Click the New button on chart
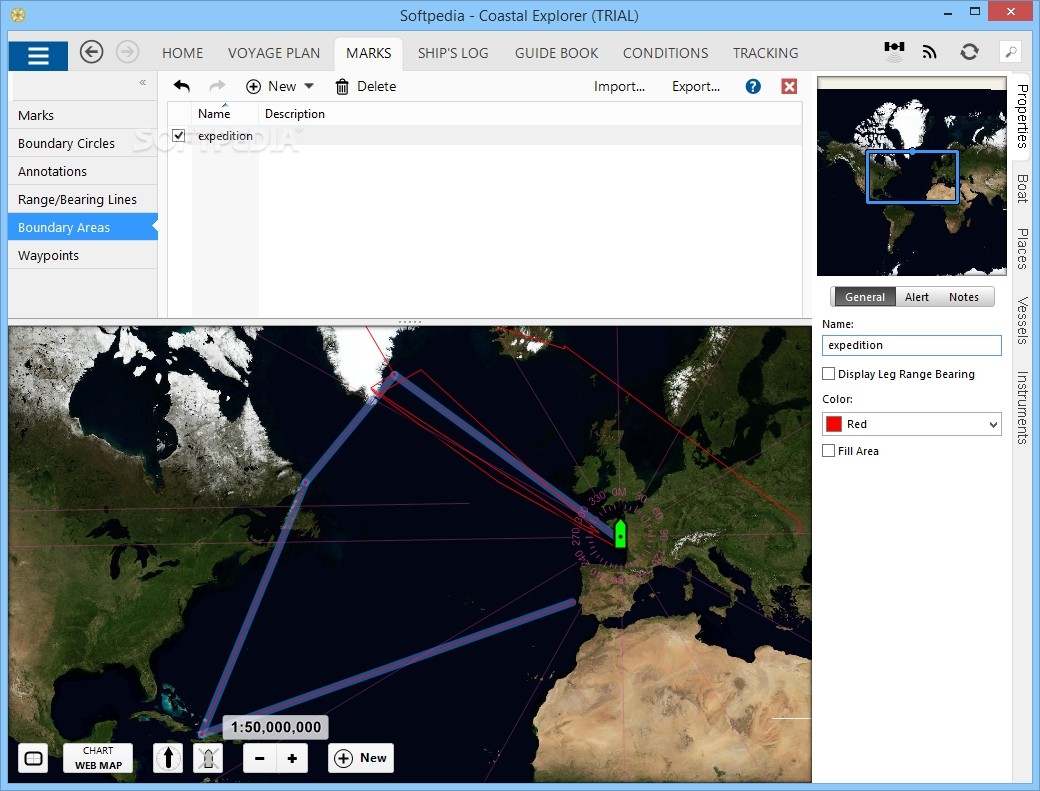This screenshot has width=1040, height=791. click(x=361, y=758)
